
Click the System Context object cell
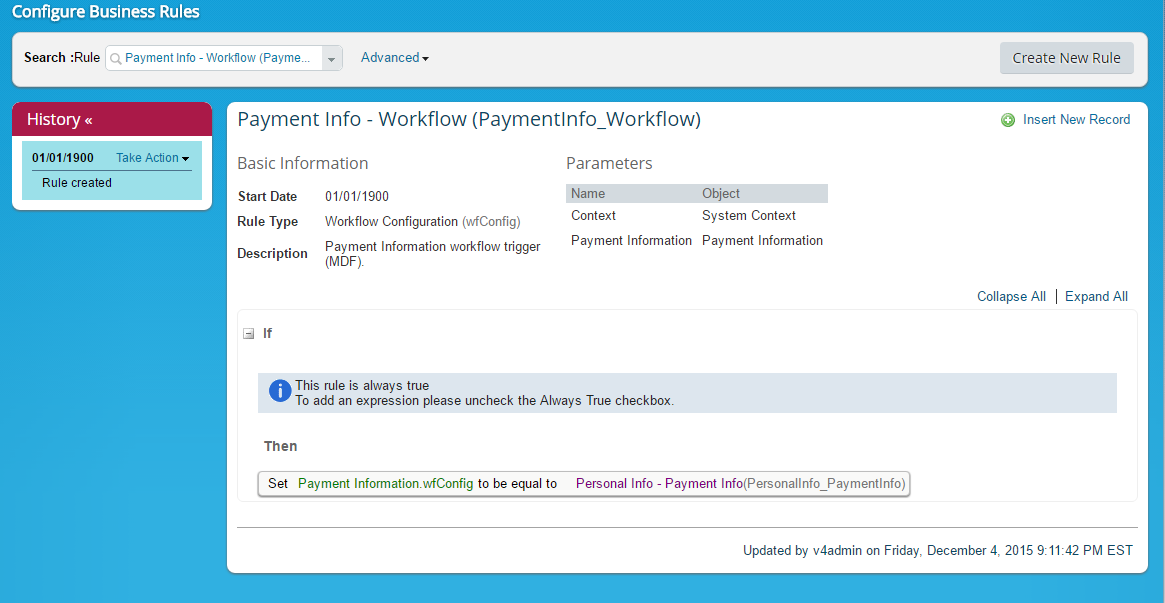(x=749, y=215)
